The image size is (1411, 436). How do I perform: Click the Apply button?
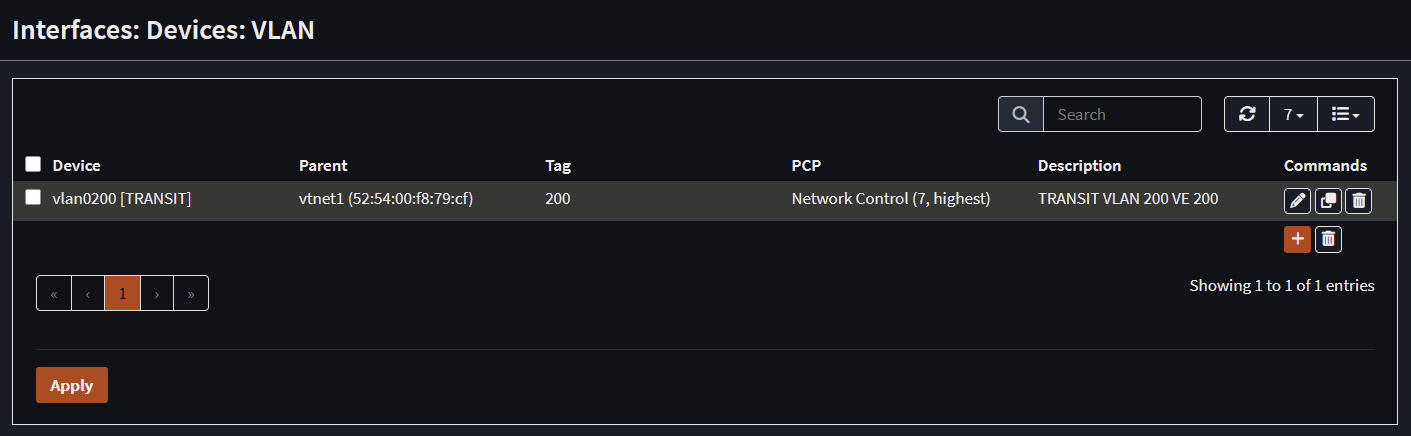coord(72,385)
